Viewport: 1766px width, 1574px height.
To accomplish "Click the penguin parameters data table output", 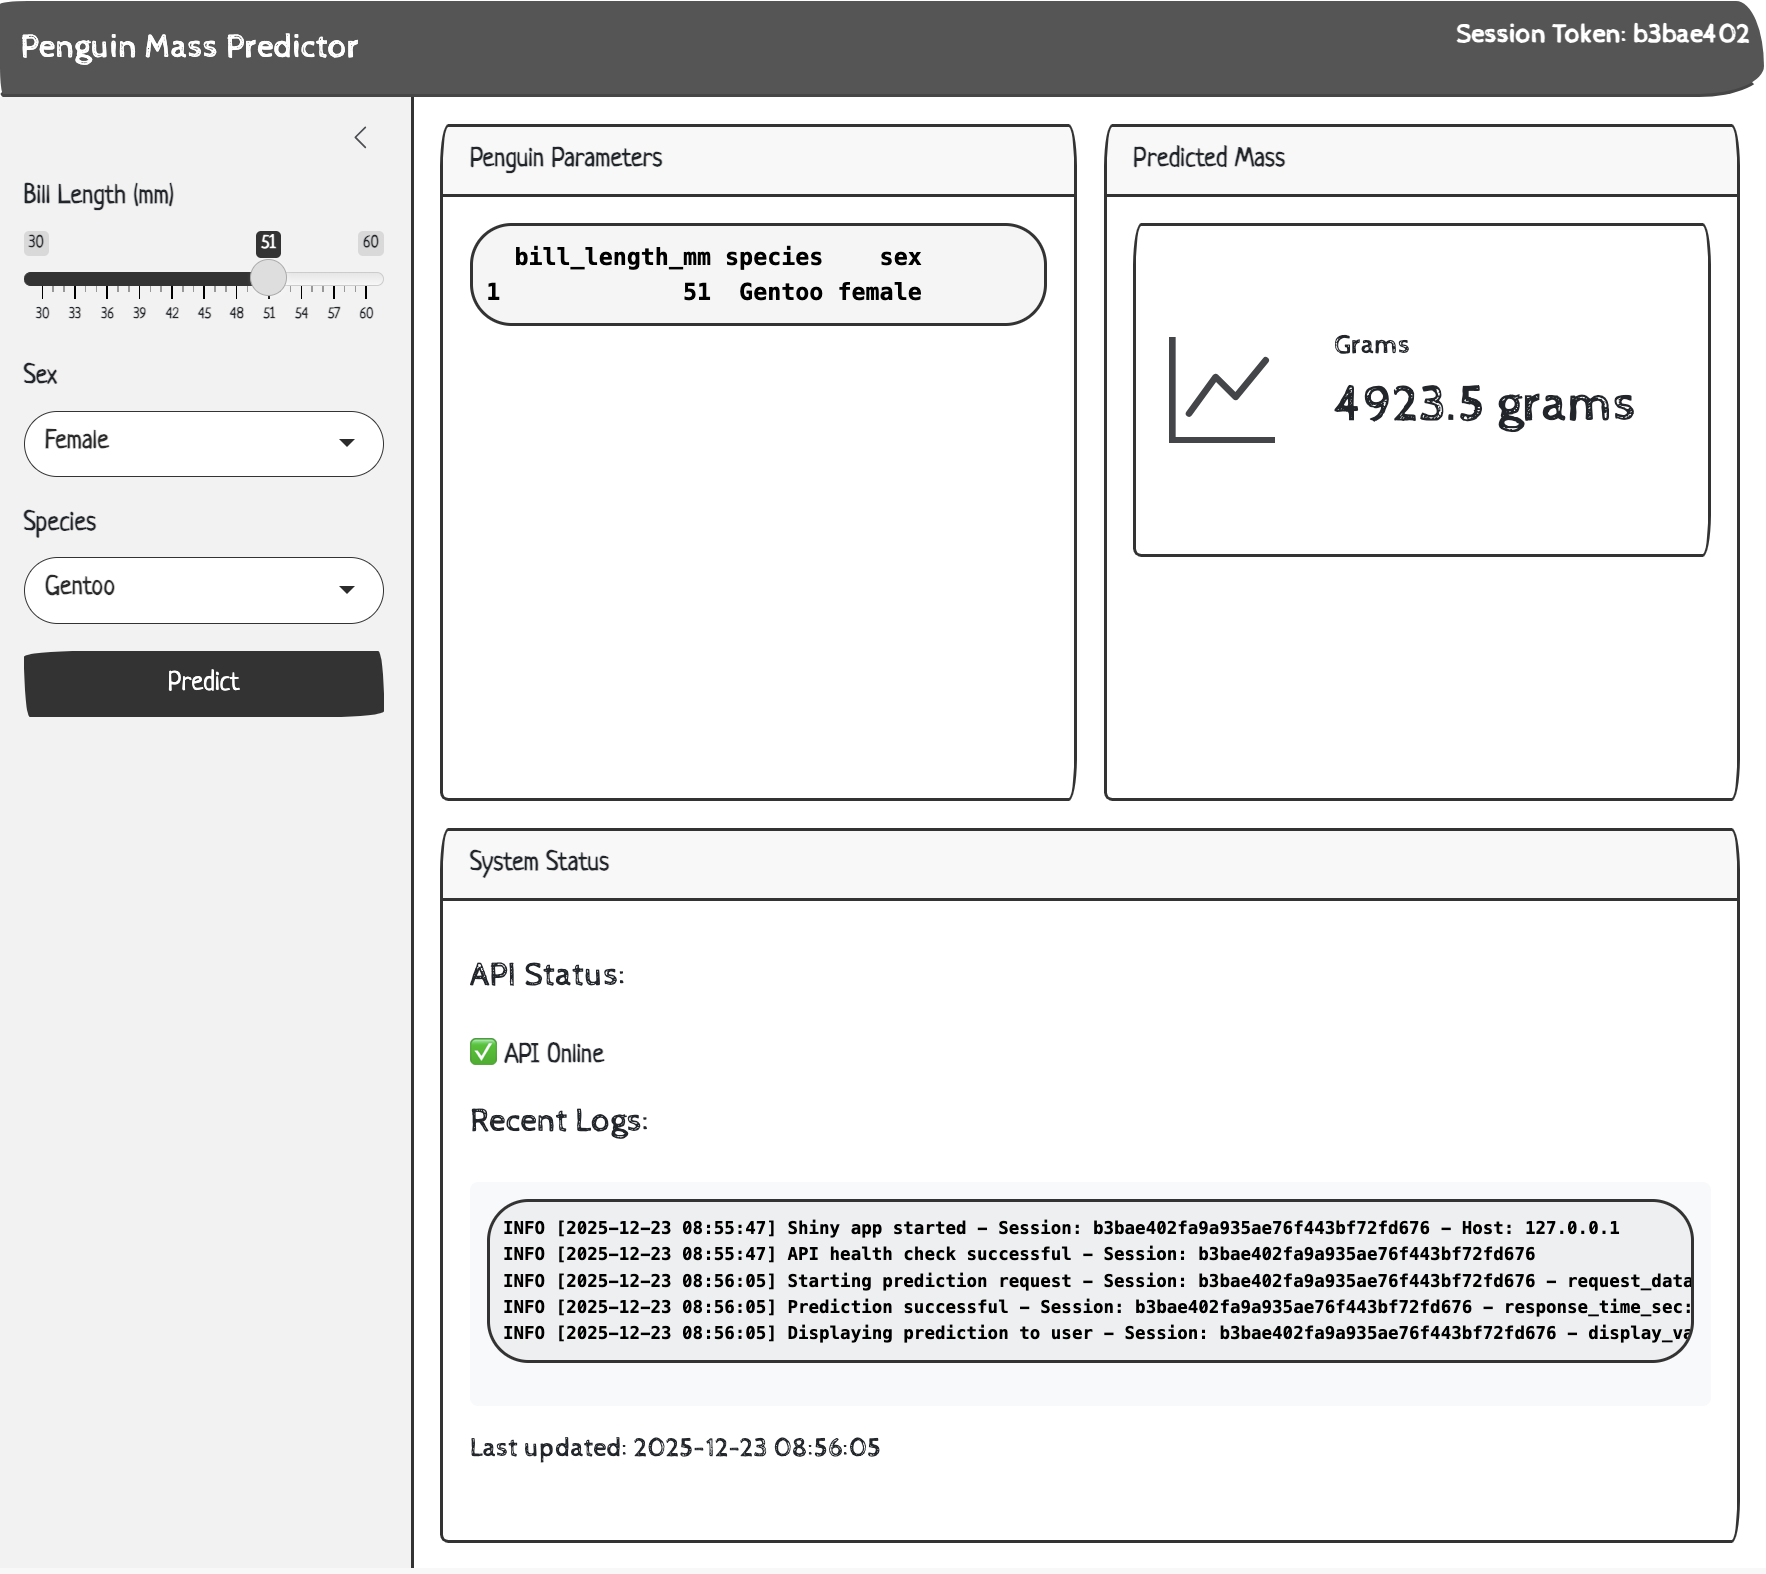I will 758,275.
